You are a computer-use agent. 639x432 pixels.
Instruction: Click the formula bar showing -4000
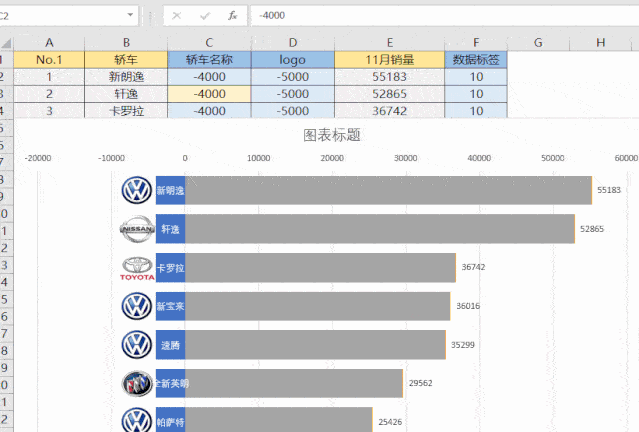[x=445, y=15]
